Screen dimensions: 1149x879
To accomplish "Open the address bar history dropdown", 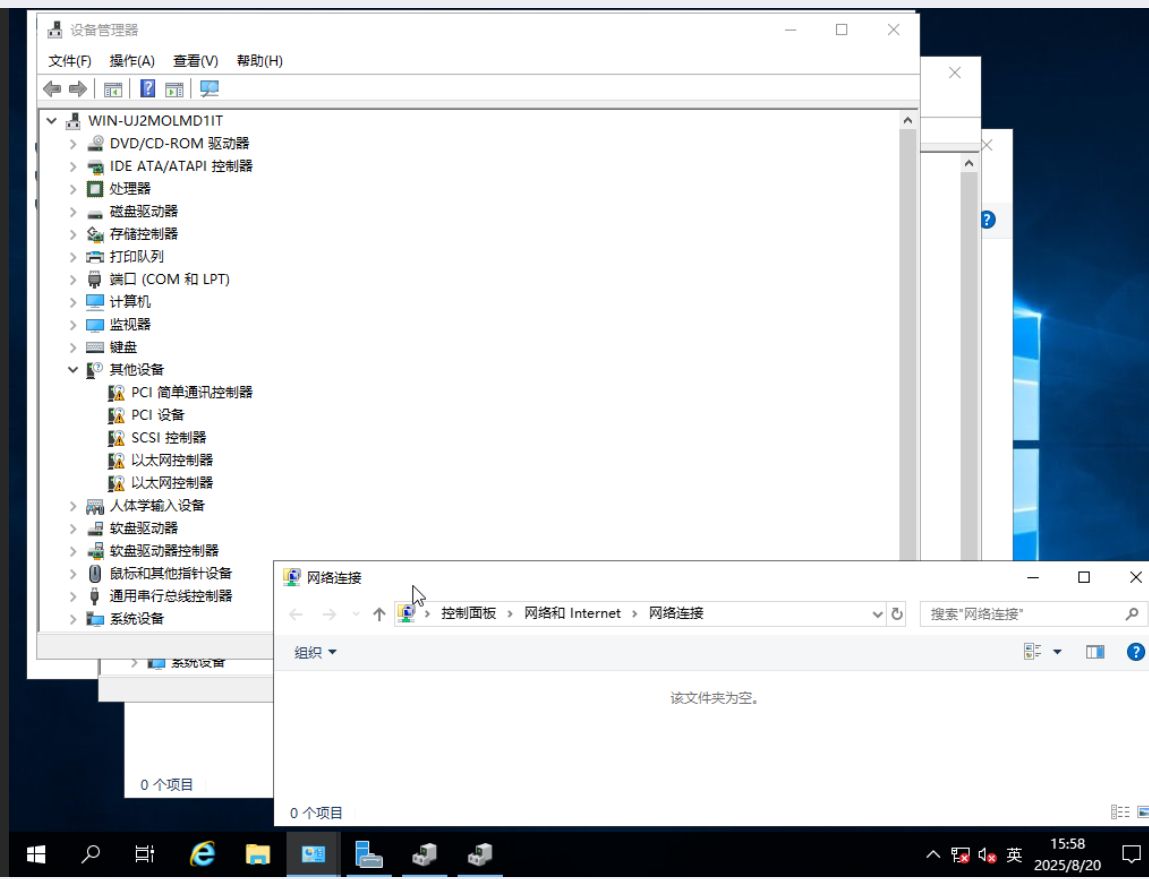I will [877, 614].
